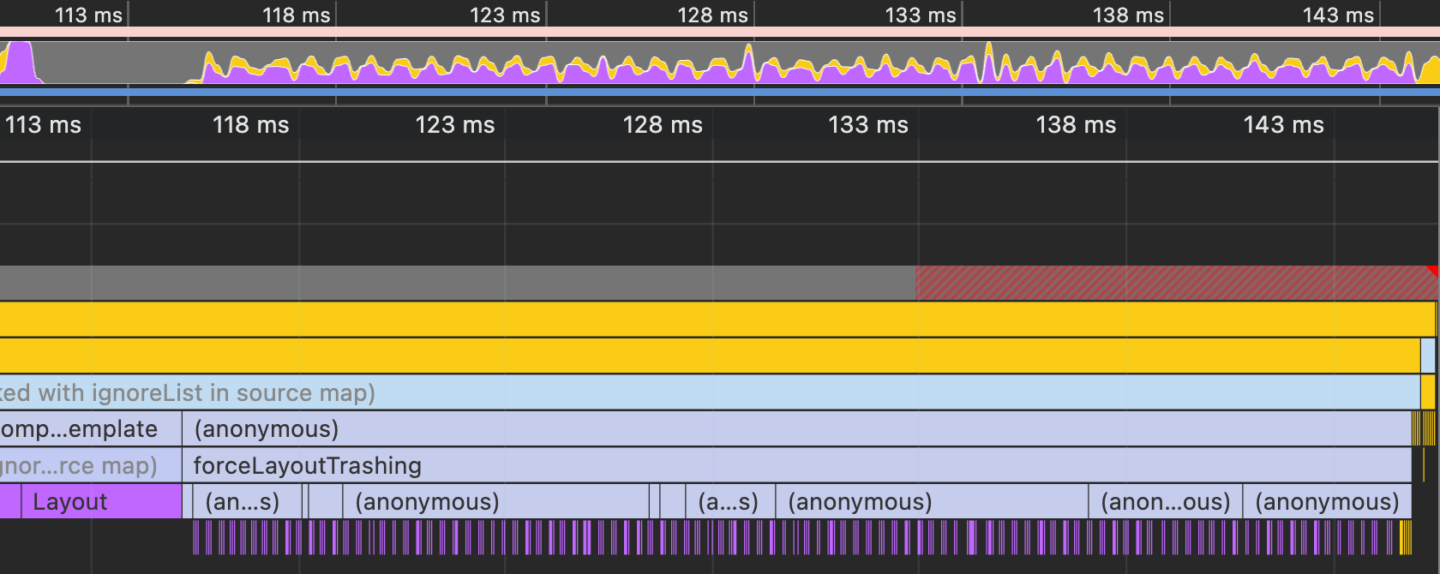Click the (anonymous) block just left of (anon...ous)

coord(932,502)
